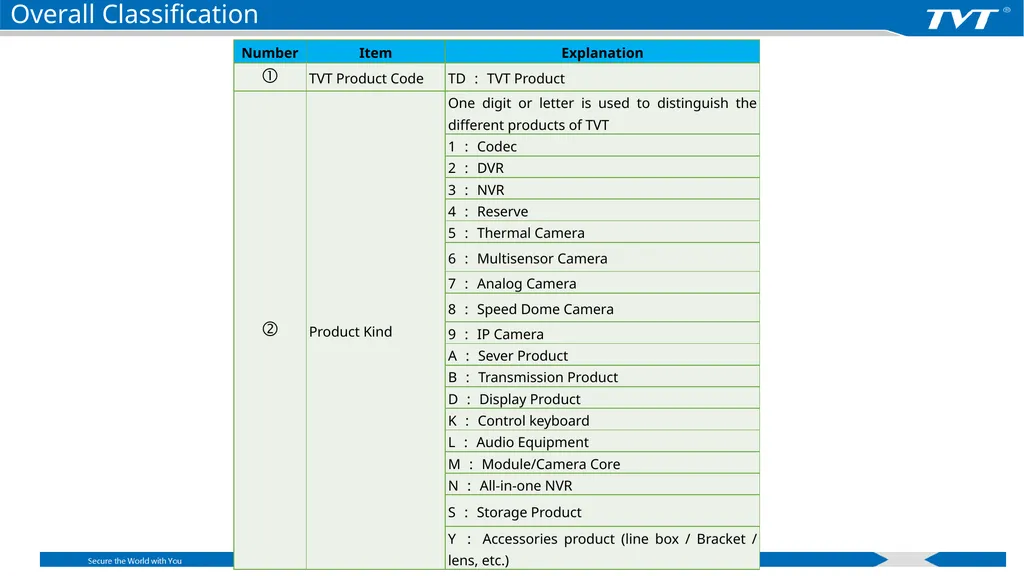Select the '7 : Analog Camera' row

(x=602, y=283)
